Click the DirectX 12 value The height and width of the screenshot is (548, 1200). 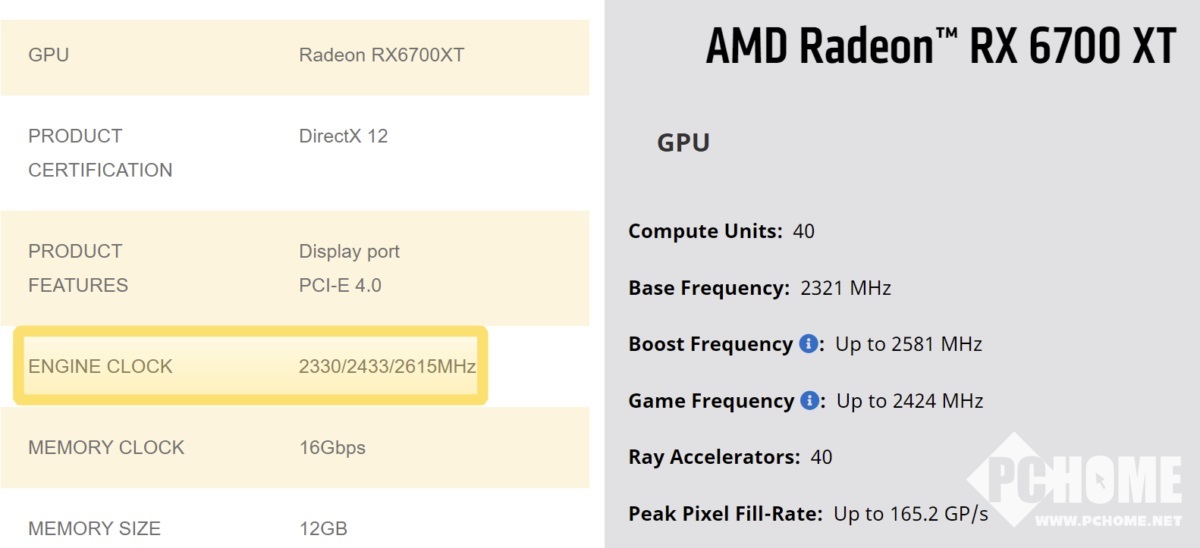coord(343,136)
